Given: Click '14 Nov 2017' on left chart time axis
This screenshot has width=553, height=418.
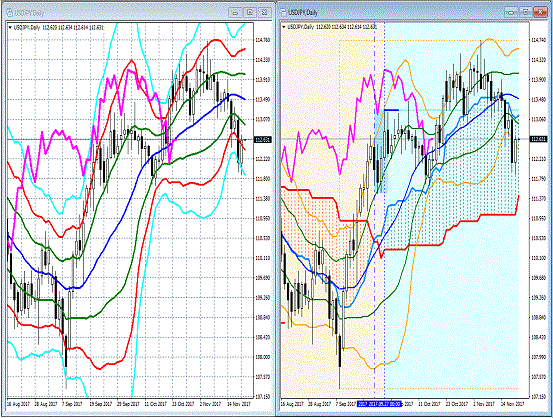Looking at the screenshot, I should click(x=239, y=404).
